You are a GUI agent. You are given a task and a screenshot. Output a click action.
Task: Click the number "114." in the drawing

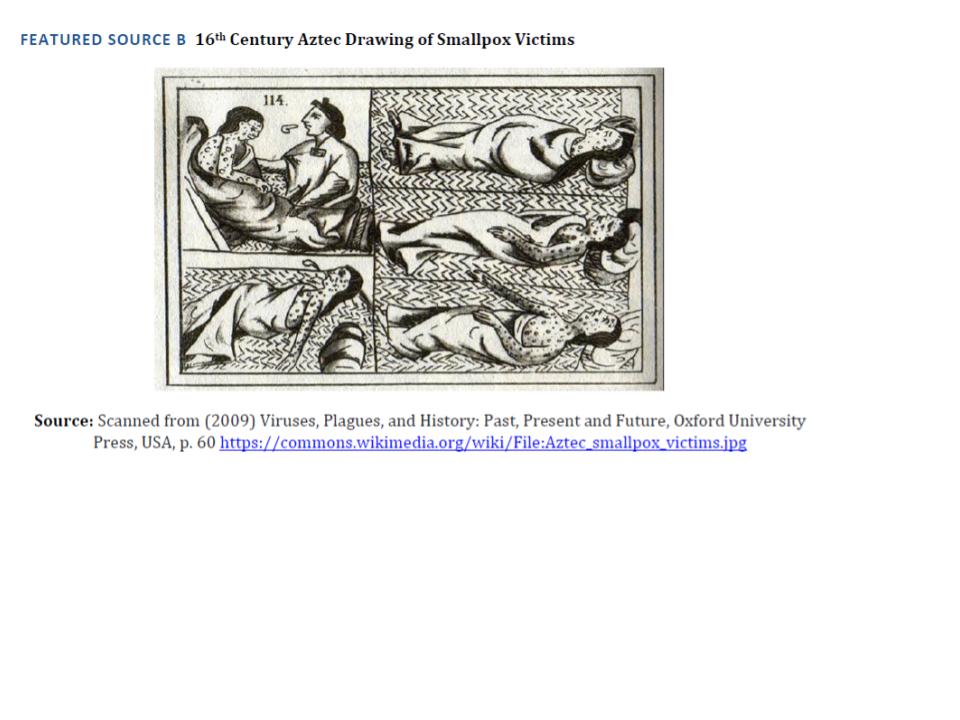coord(275,100)
